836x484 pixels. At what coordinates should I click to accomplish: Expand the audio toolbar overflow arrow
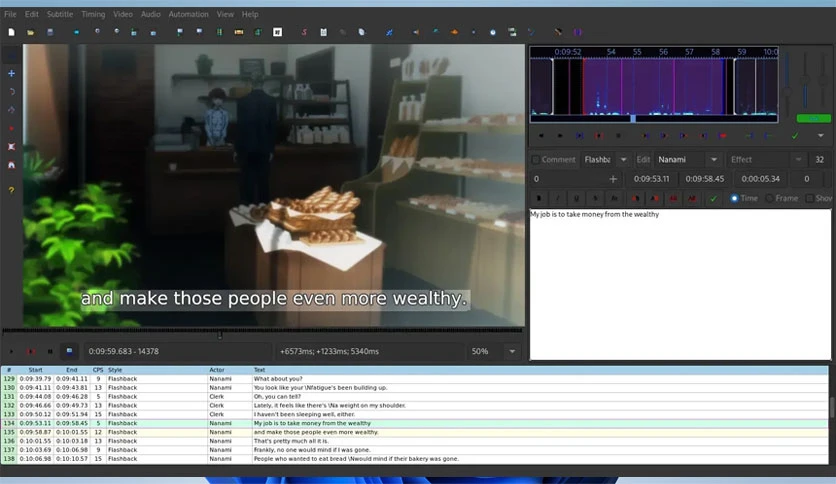pyautogui.click(x=821, y=135)
